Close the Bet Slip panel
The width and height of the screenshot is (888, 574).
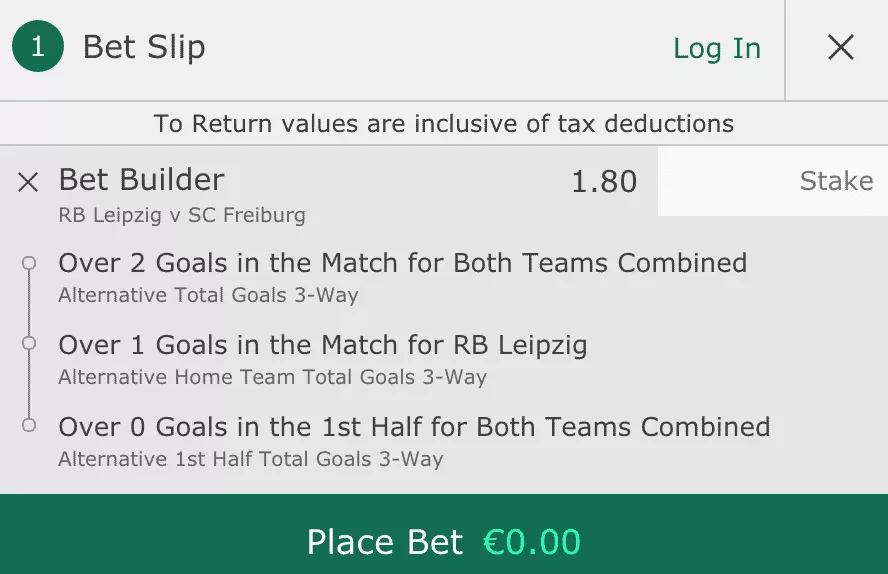coord(840,48)
